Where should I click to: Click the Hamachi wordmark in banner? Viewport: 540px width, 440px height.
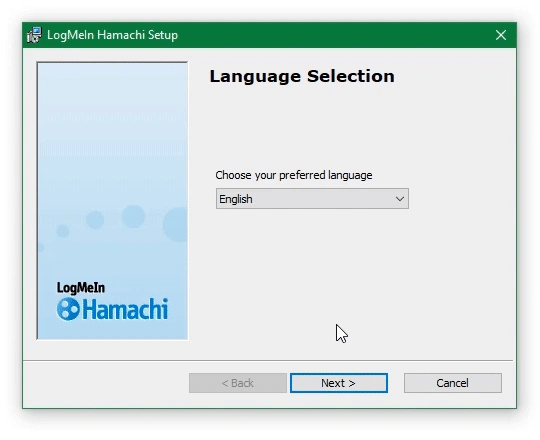[x=125, y=309]
